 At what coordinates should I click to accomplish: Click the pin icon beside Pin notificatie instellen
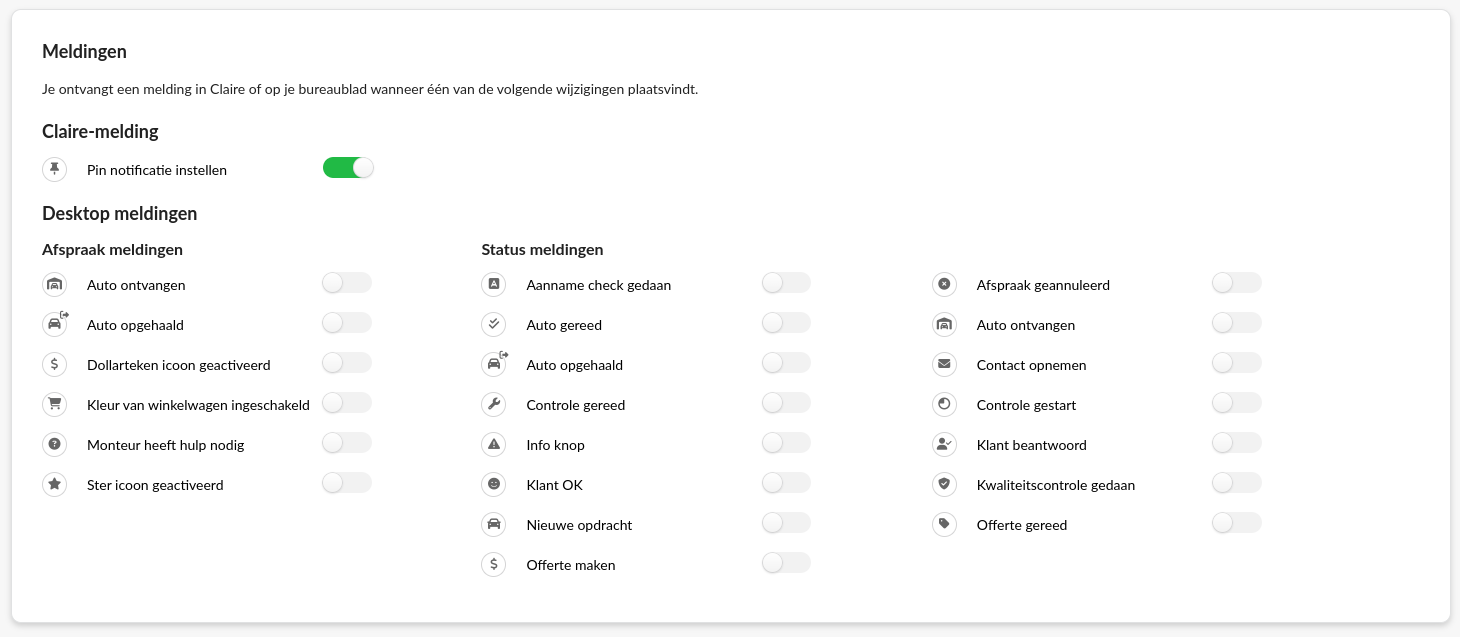coord(54,169)
